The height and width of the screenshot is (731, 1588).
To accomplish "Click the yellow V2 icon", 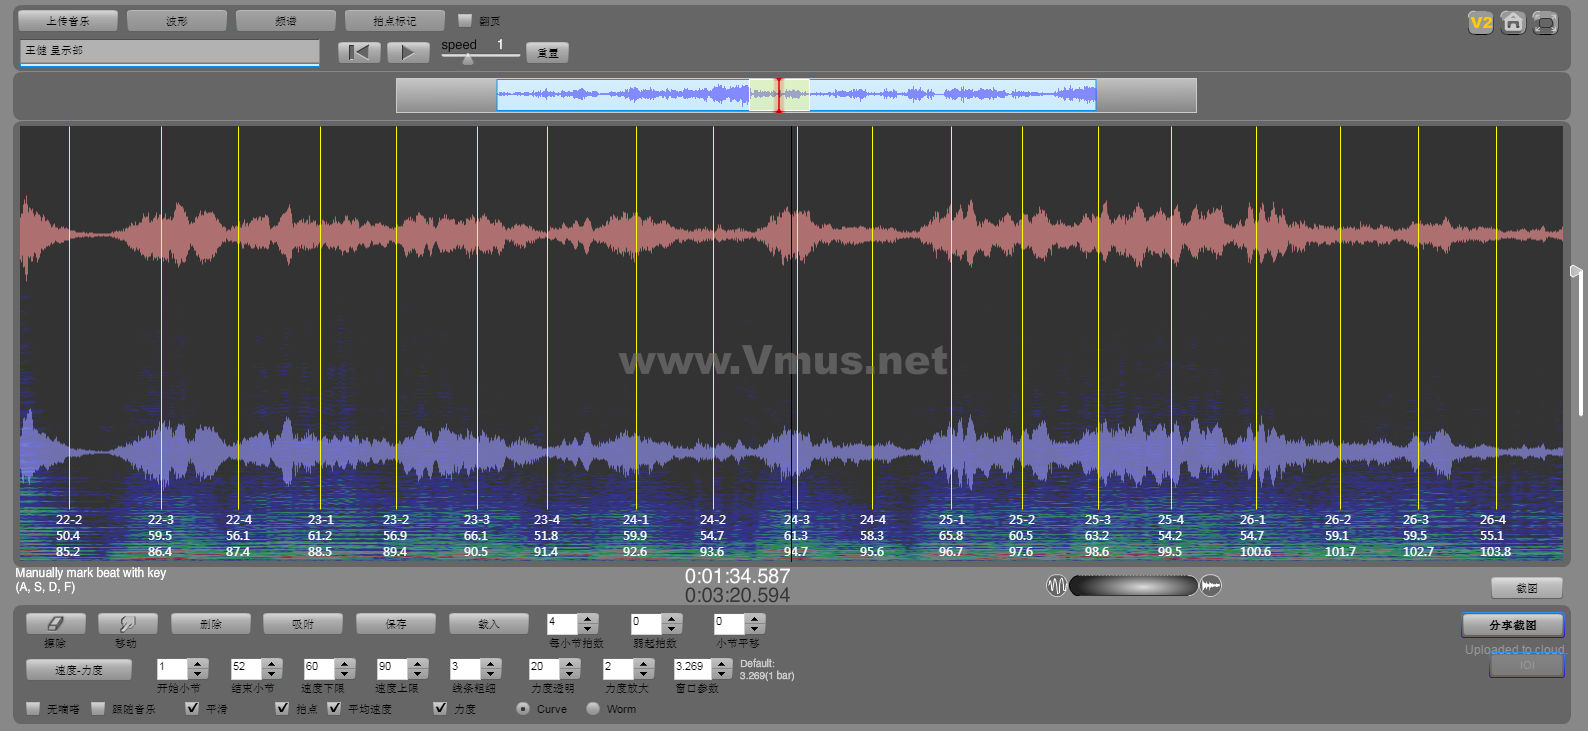I will pos(1480,23).
